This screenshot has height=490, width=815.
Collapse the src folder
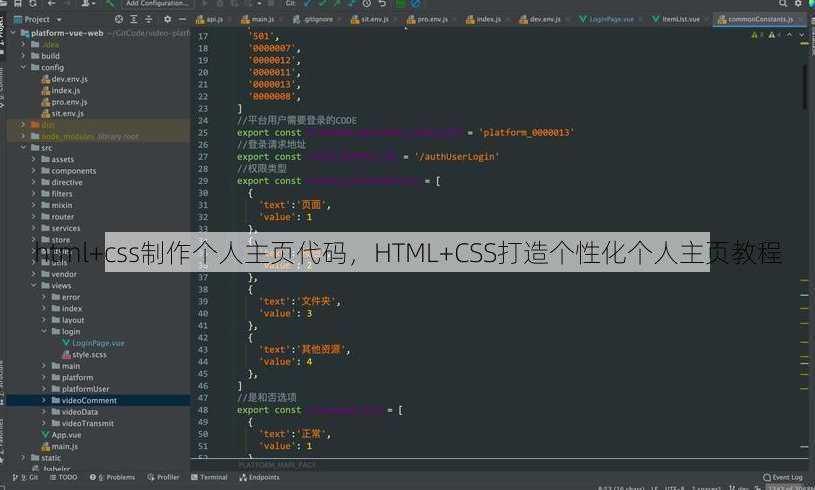(x=23, y=148)
